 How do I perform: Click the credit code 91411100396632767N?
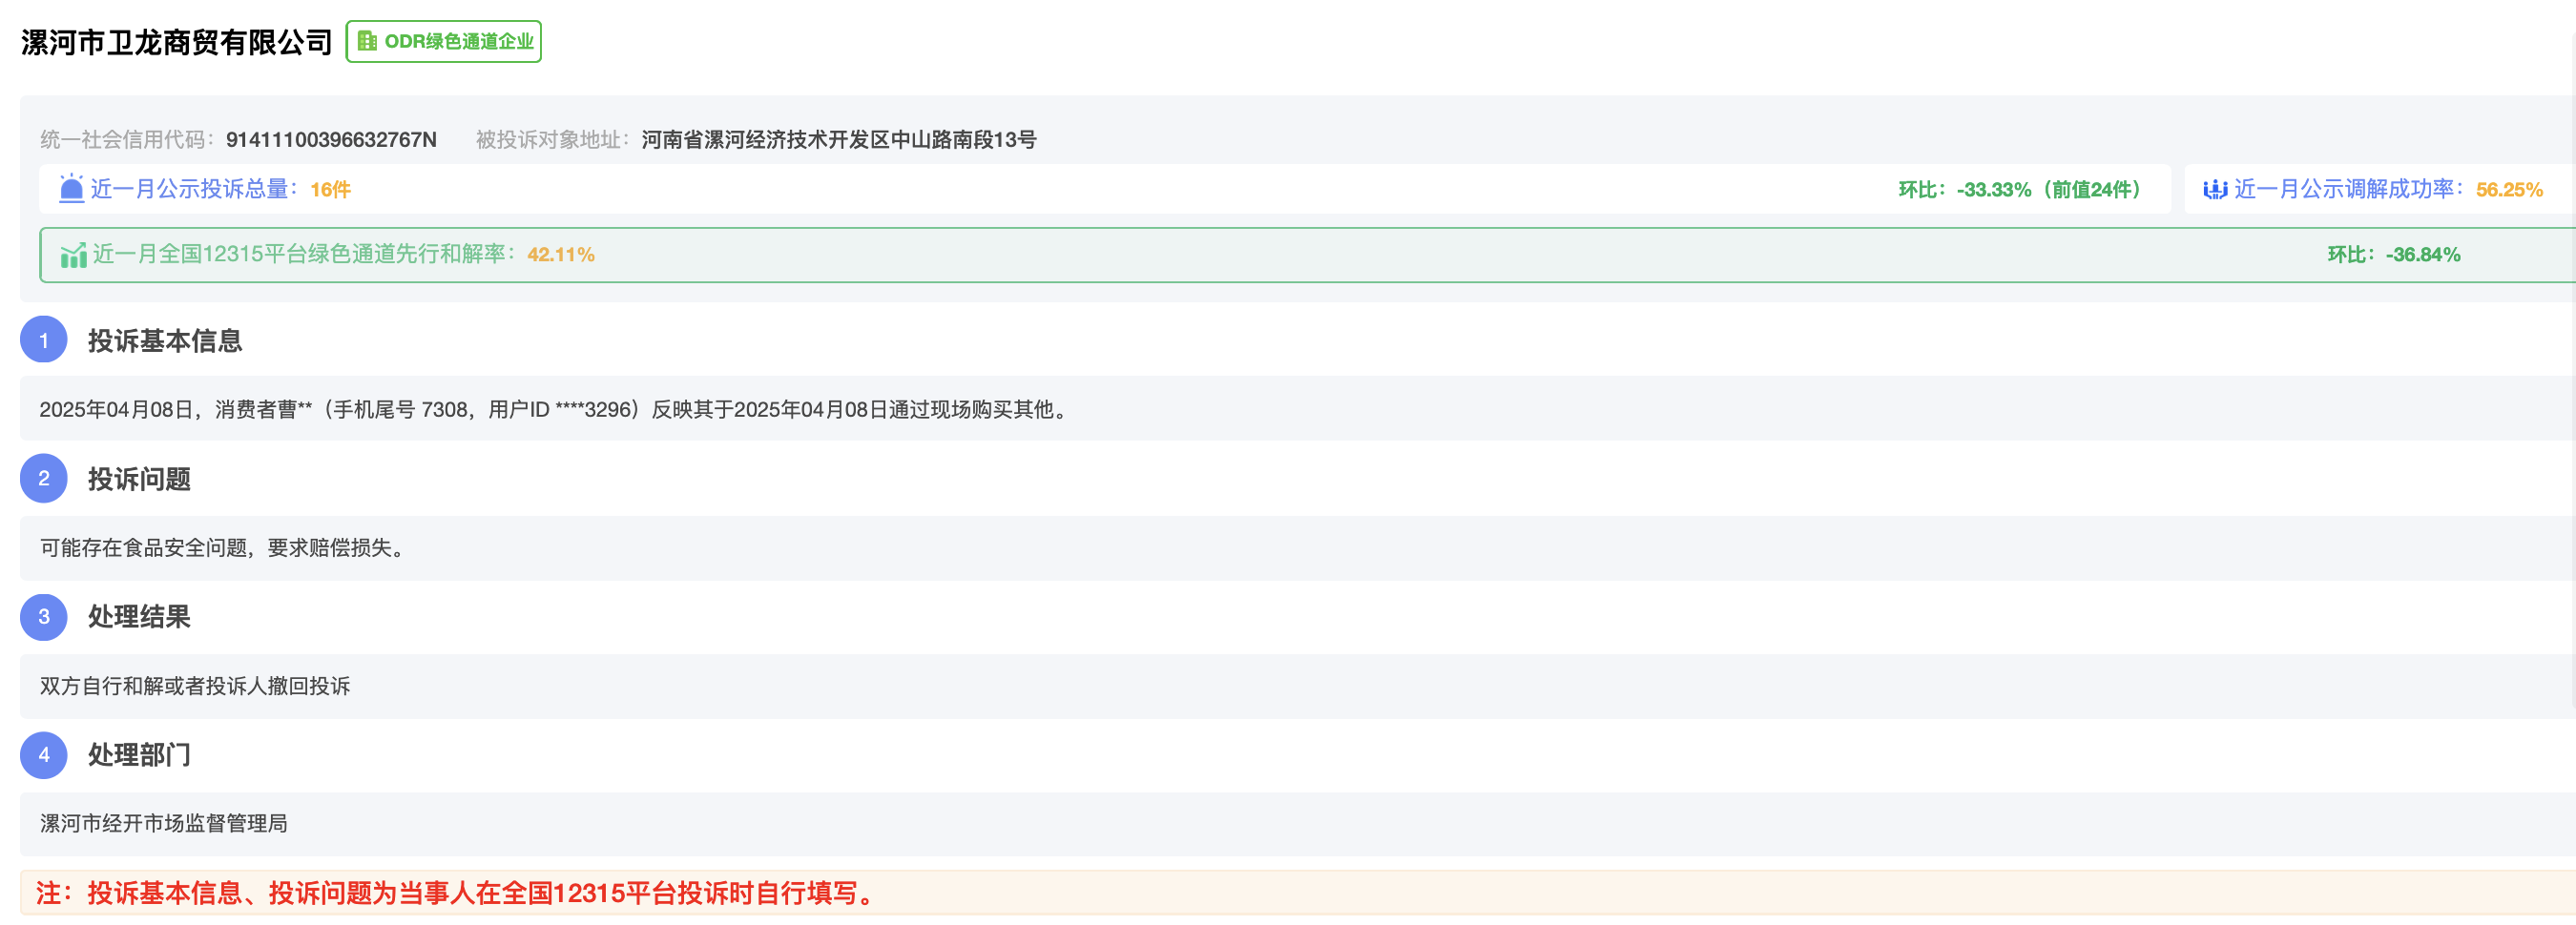[x=331, y=139]
